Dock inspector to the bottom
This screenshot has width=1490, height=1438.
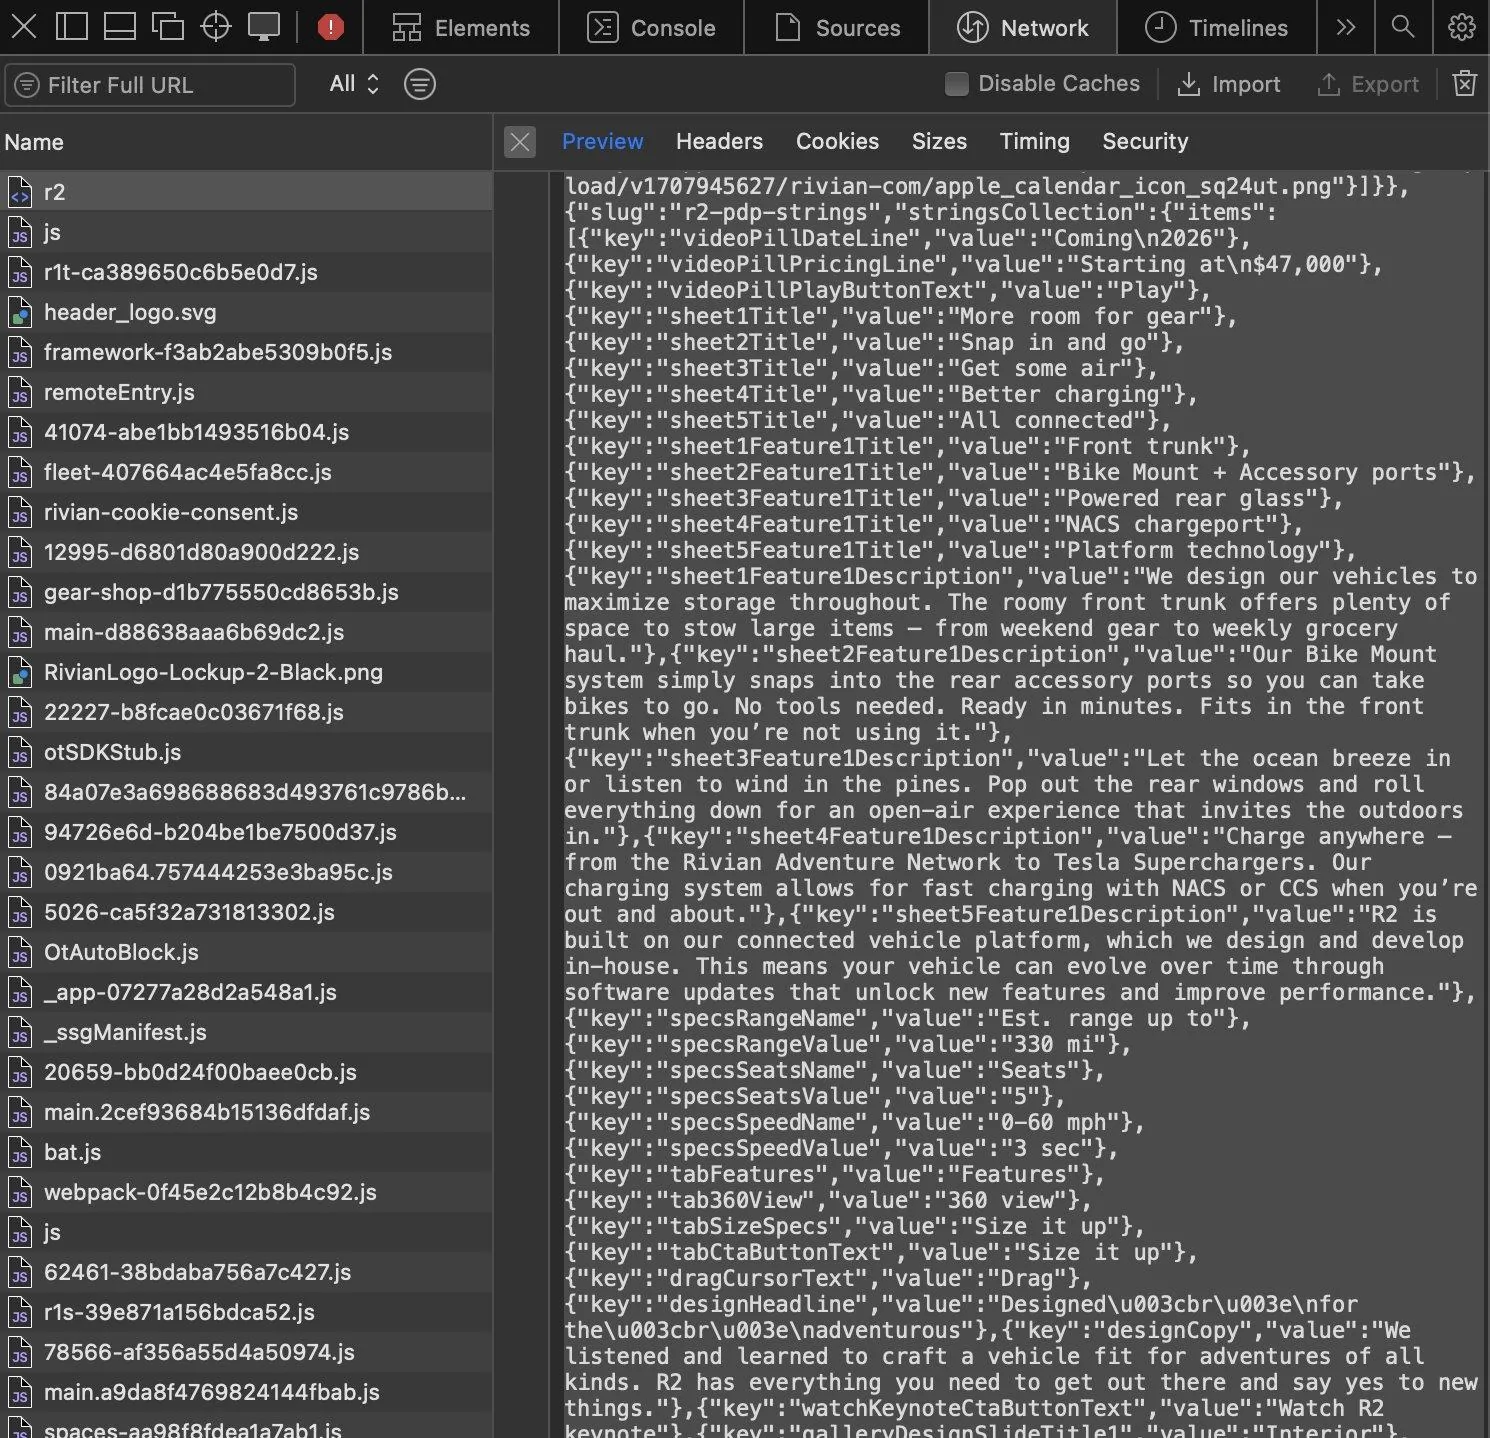point(120,27)
